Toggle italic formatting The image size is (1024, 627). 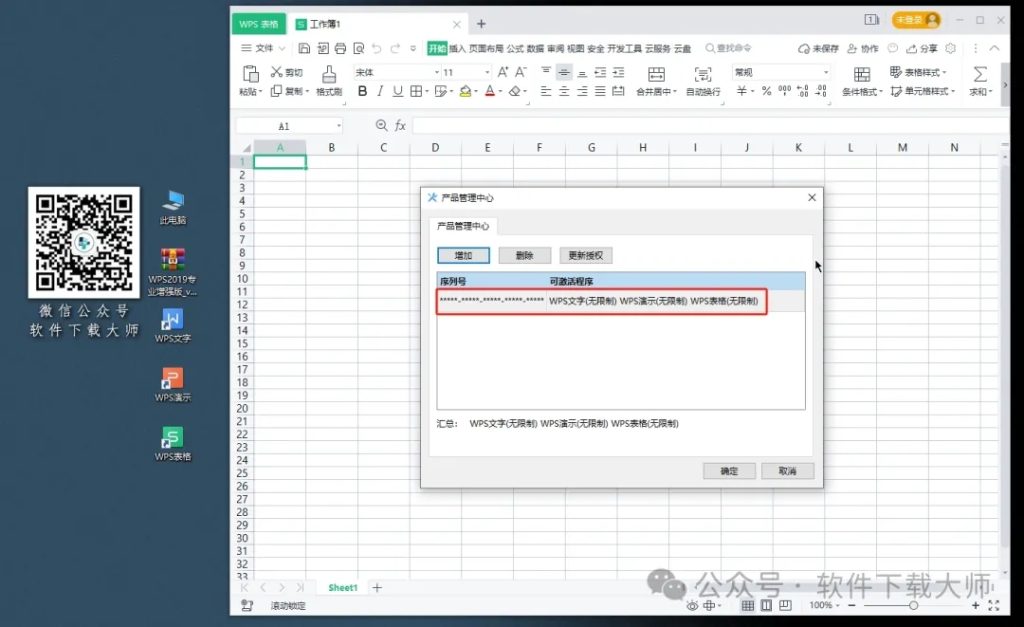coord(380,92)
